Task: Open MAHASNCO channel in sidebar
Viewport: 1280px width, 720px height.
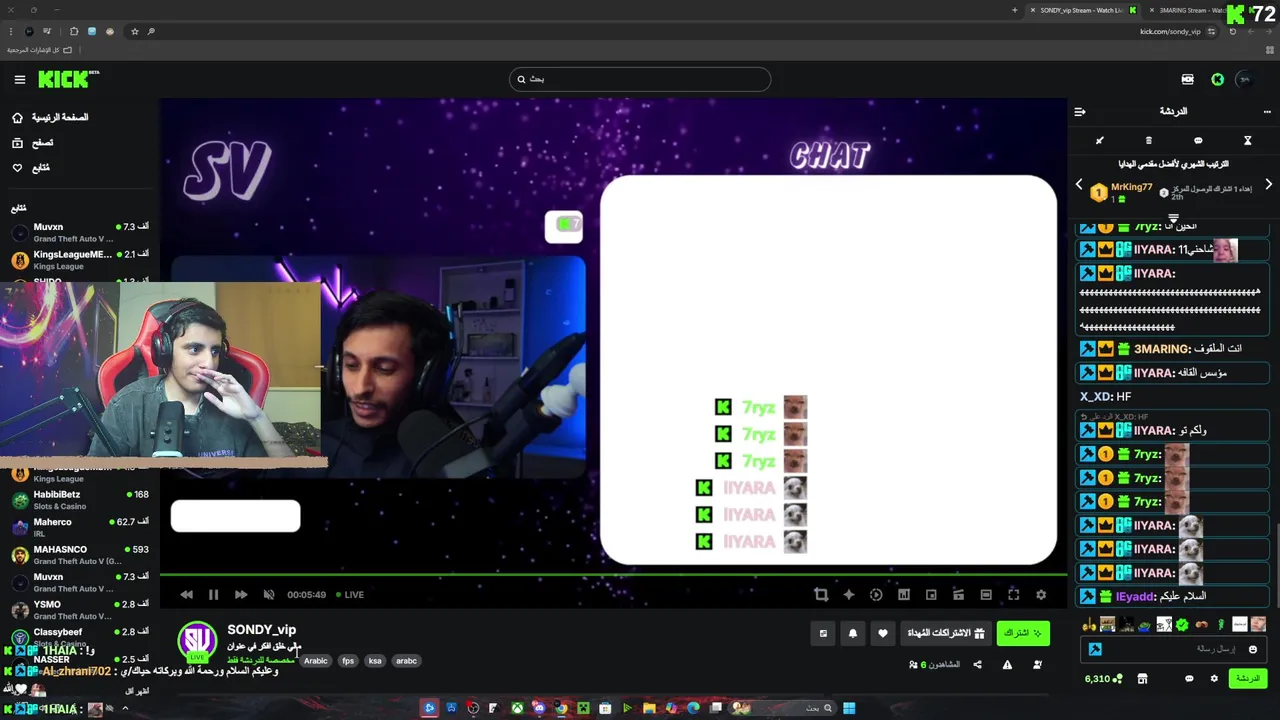Action: [80, 554]
